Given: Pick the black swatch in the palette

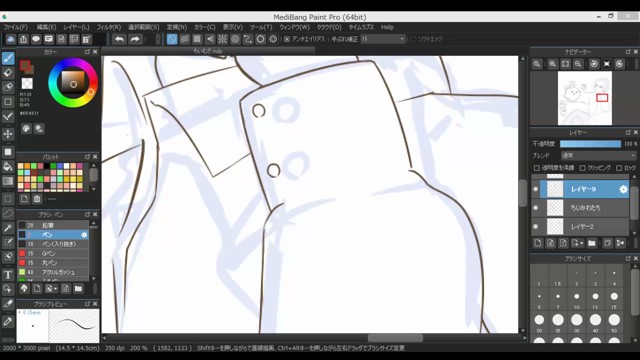Looking at the screenshot, I should click(x=47, y=166).
